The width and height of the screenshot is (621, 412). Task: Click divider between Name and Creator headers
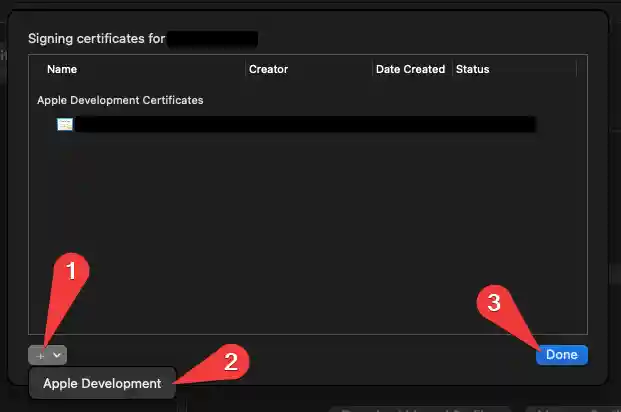click(x=245, y=69)
